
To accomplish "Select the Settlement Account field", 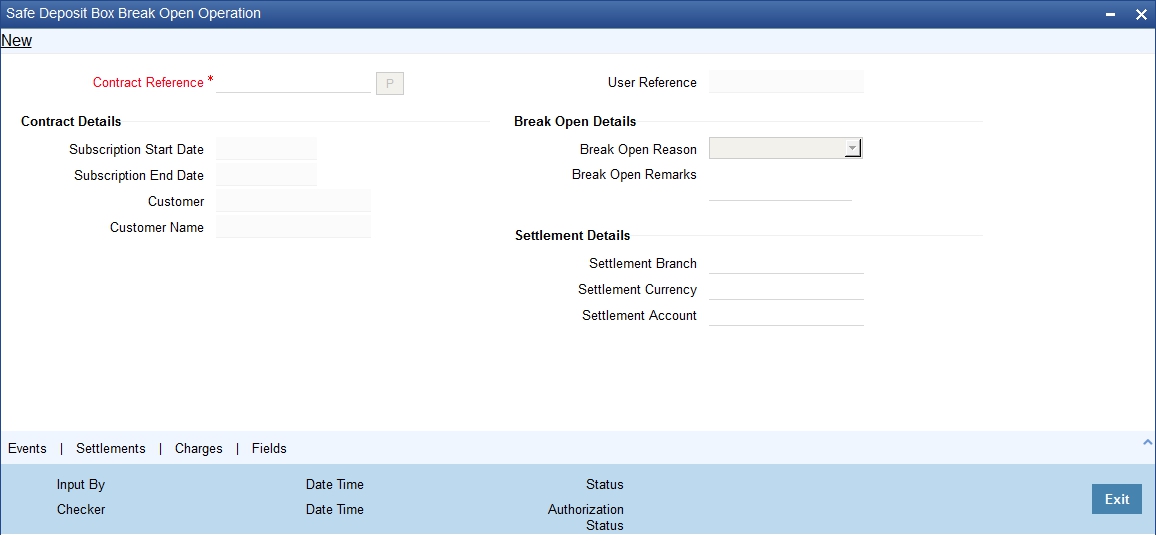I will (786, 315).
